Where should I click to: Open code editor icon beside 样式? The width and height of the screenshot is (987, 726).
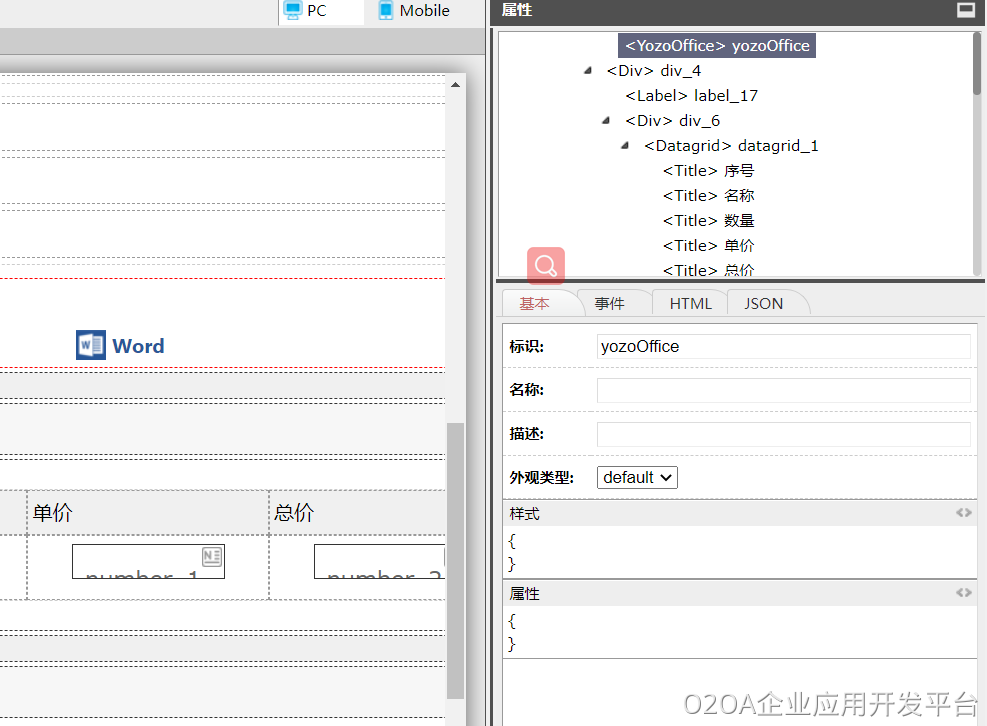pos(963,512)
